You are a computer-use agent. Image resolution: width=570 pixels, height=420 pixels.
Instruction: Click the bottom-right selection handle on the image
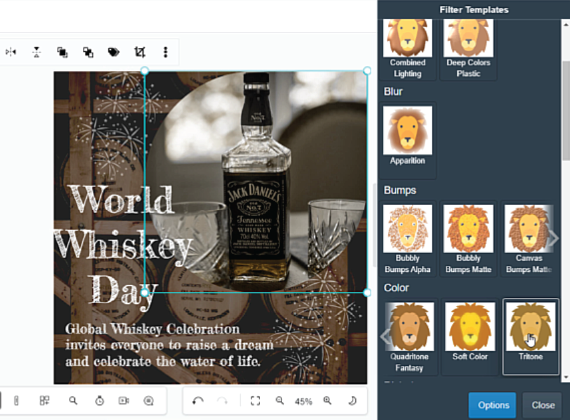point(367,292)
